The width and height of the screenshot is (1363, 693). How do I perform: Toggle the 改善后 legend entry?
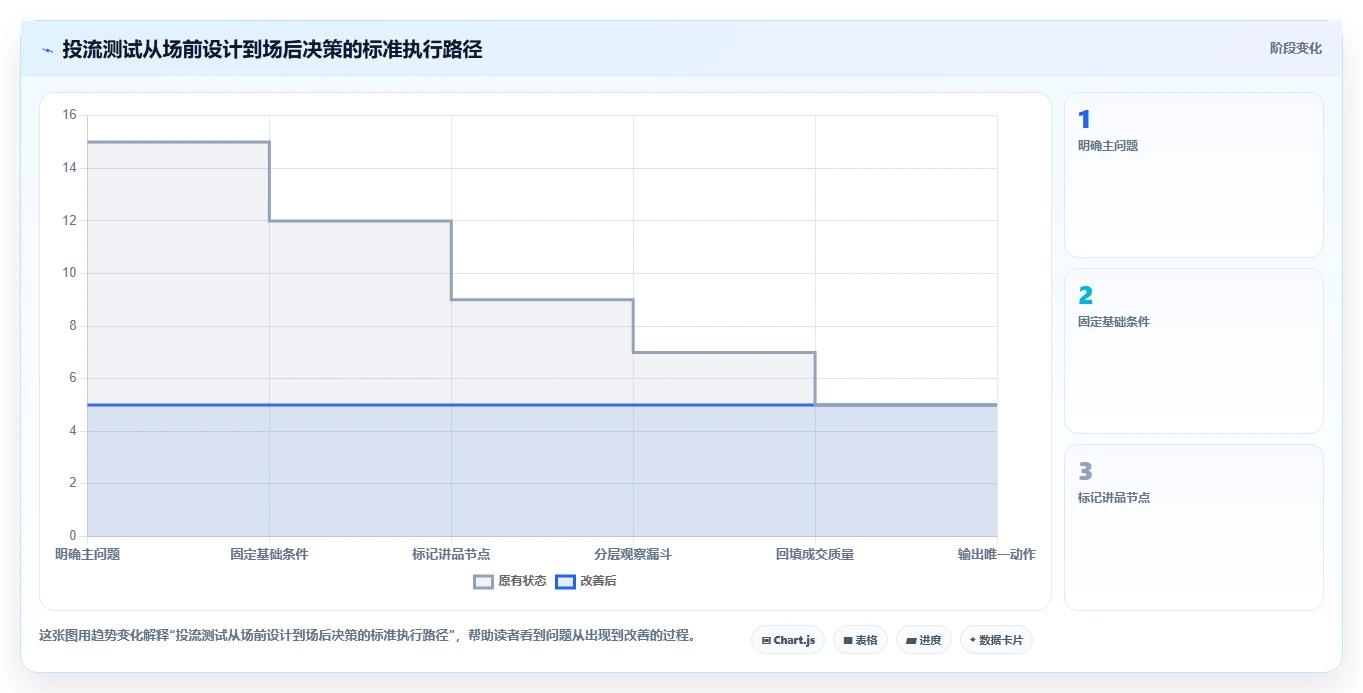(x=586, y=581)
